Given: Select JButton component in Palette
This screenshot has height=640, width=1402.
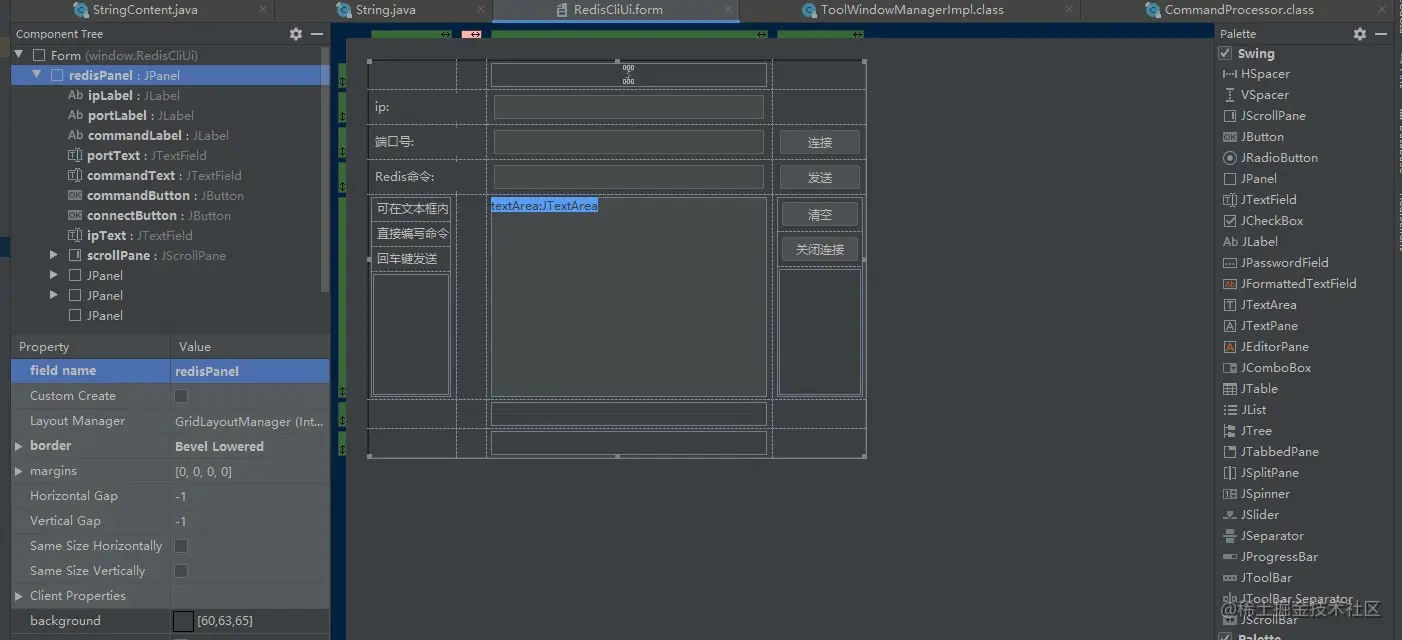Looking at the screenshot, I should coord(1253,137).
